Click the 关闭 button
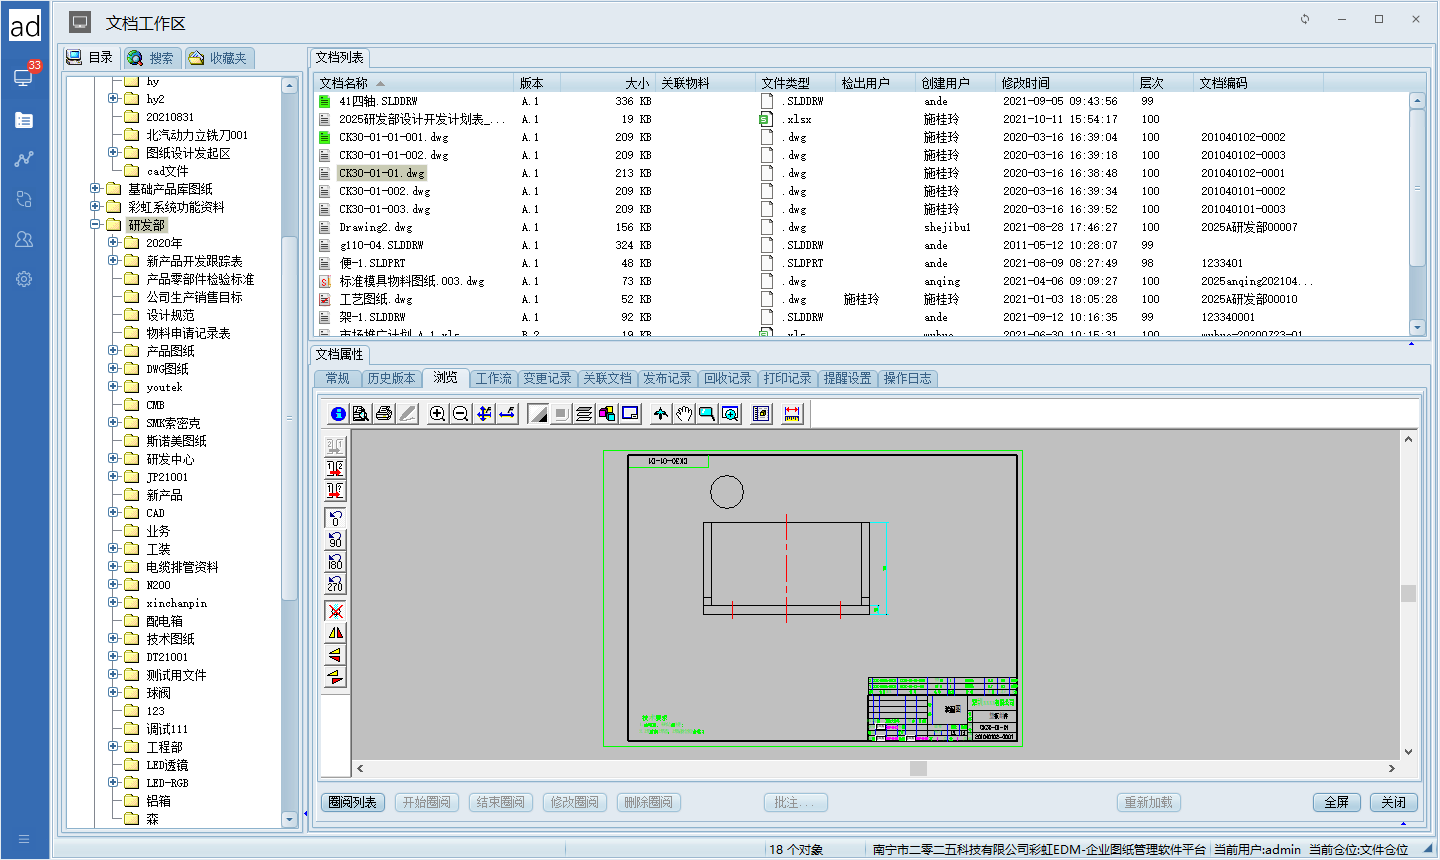Screen dimensions: 1440x860 [x=1394, y=802]
